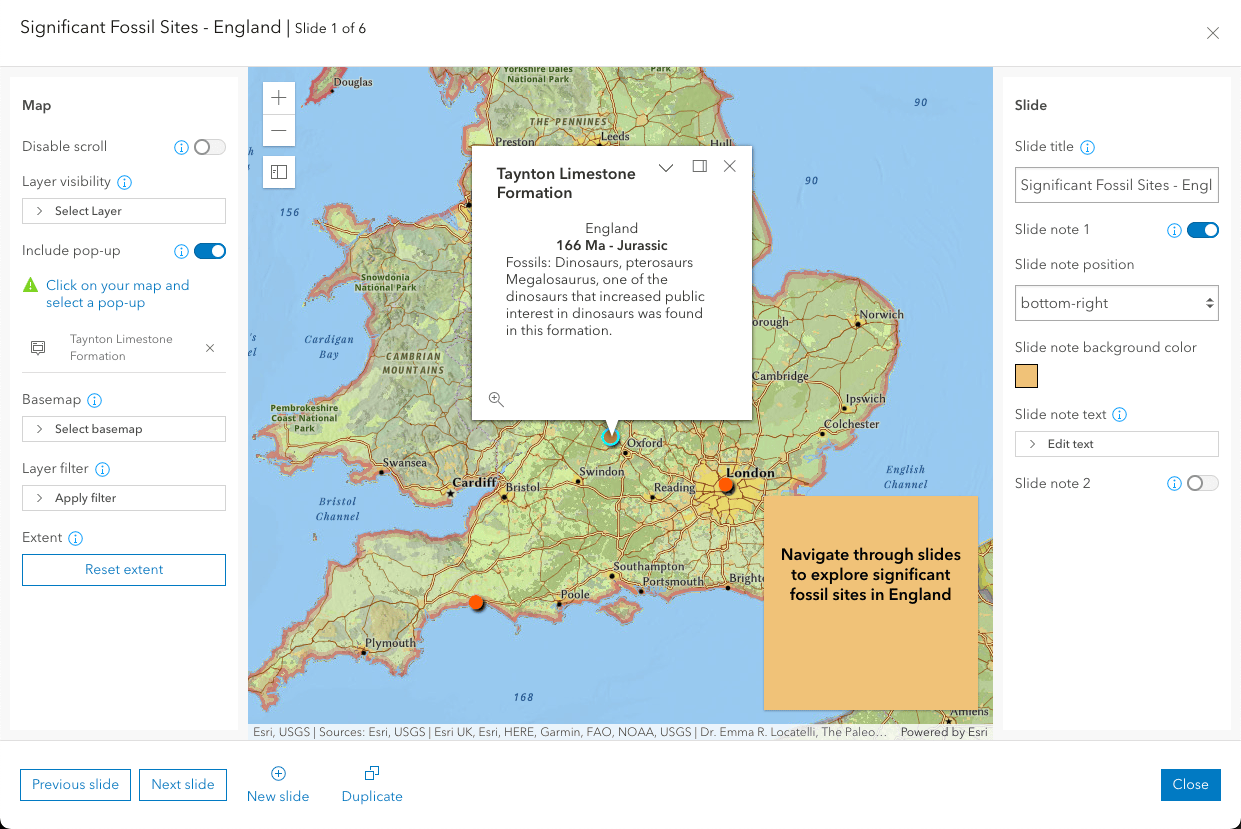Click the warning triangle beside pop-up hint
The height and width of the screenshot is (829, 1241).
[30, 285]
